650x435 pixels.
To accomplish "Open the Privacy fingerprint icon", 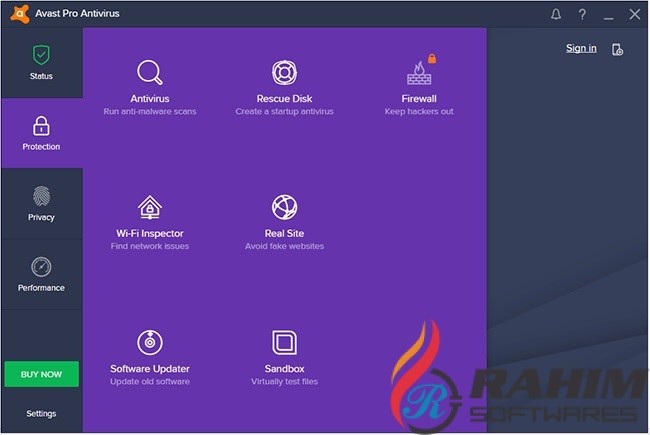I will click(41, 196).
